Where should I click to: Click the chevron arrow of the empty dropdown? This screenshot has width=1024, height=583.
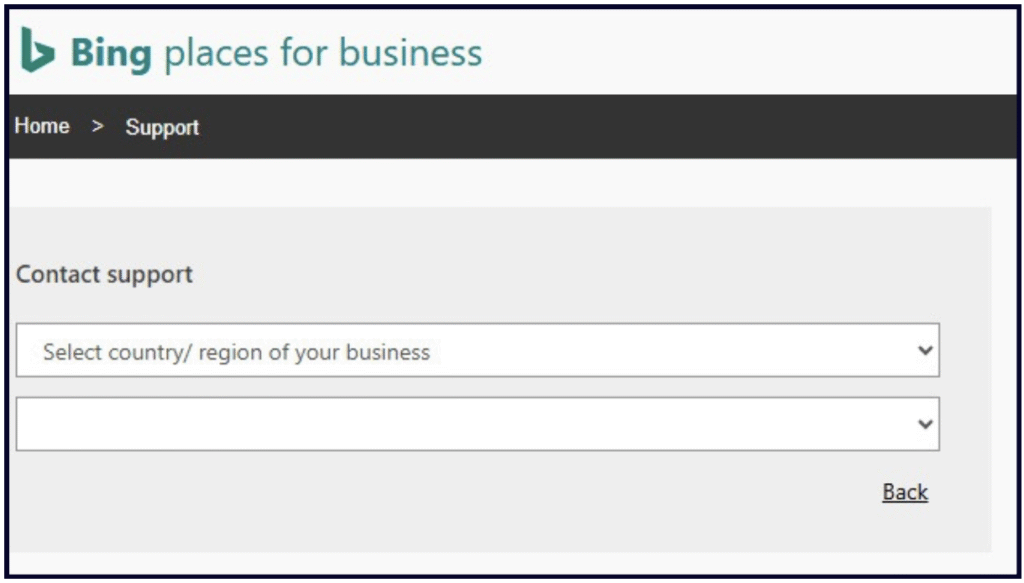click(x=925, y=424)
